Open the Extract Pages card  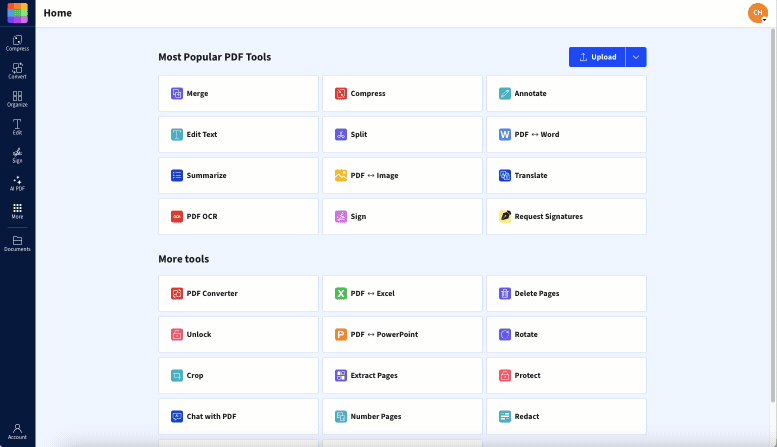coord(402,376)
